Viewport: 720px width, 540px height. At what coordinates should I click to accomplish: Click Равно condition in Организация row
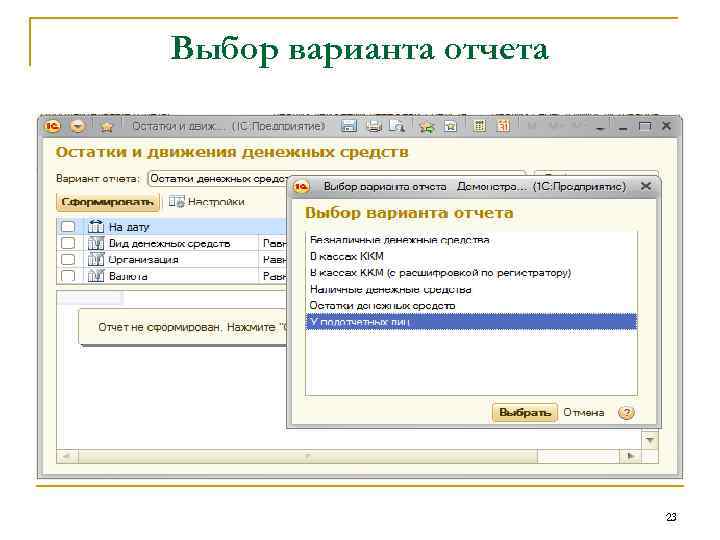(275, 260)
